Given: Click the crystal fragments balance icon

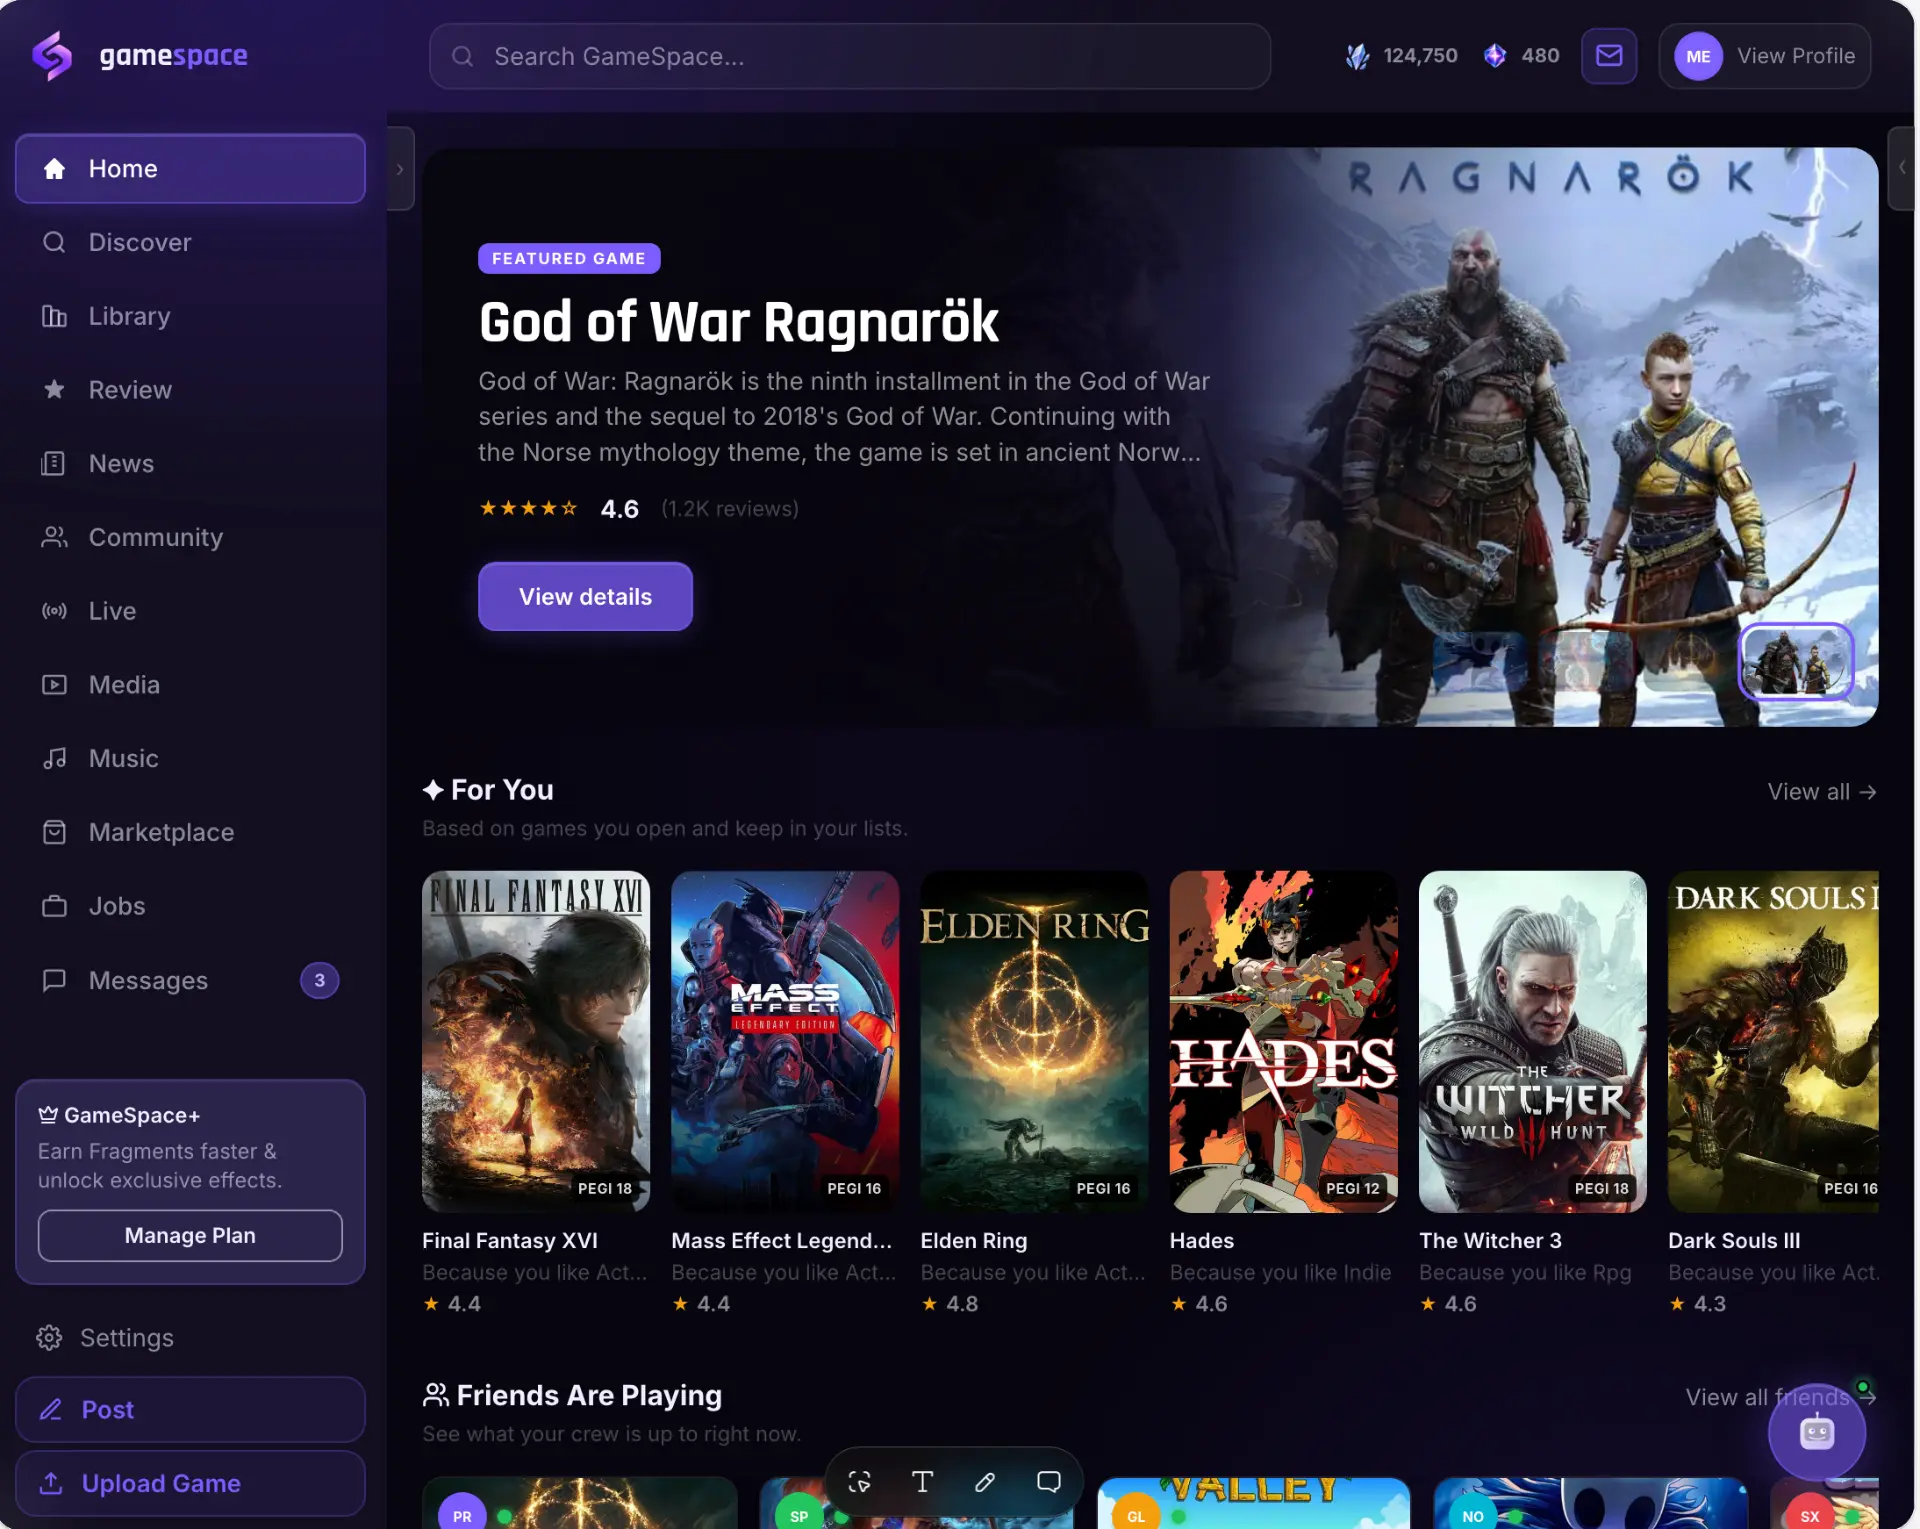Looking at the screenshot, I should tap(1357, 56).
